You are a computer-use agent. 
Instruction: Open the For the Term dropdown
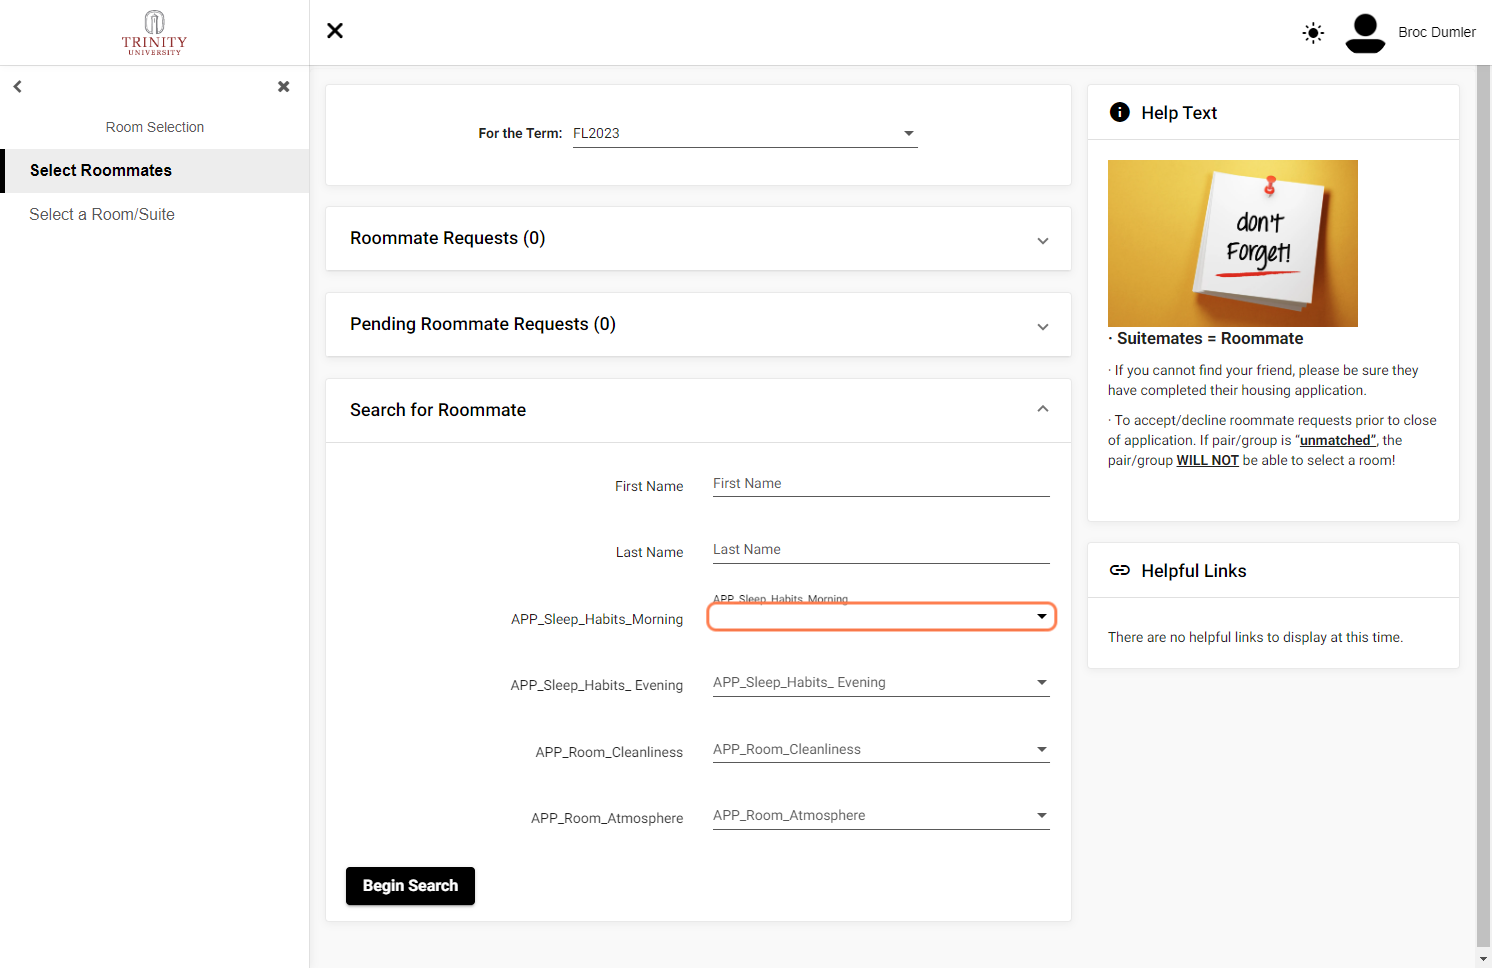(745, 133)
